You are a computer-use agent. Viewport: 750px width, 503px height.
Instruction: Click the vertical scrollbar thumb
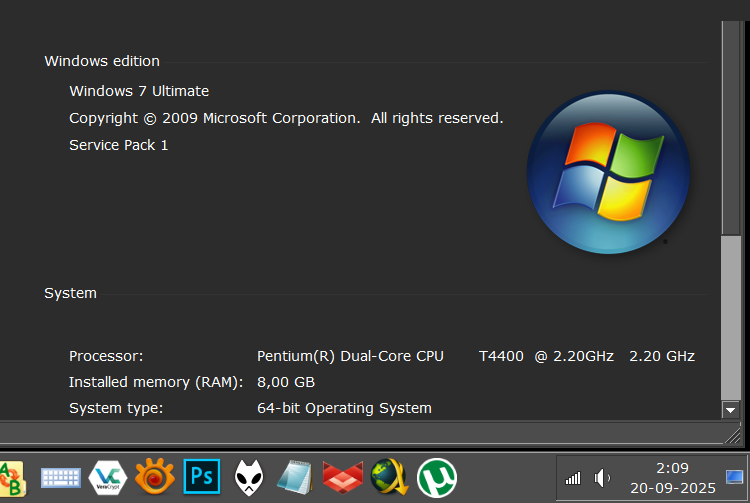coord(730,317)
